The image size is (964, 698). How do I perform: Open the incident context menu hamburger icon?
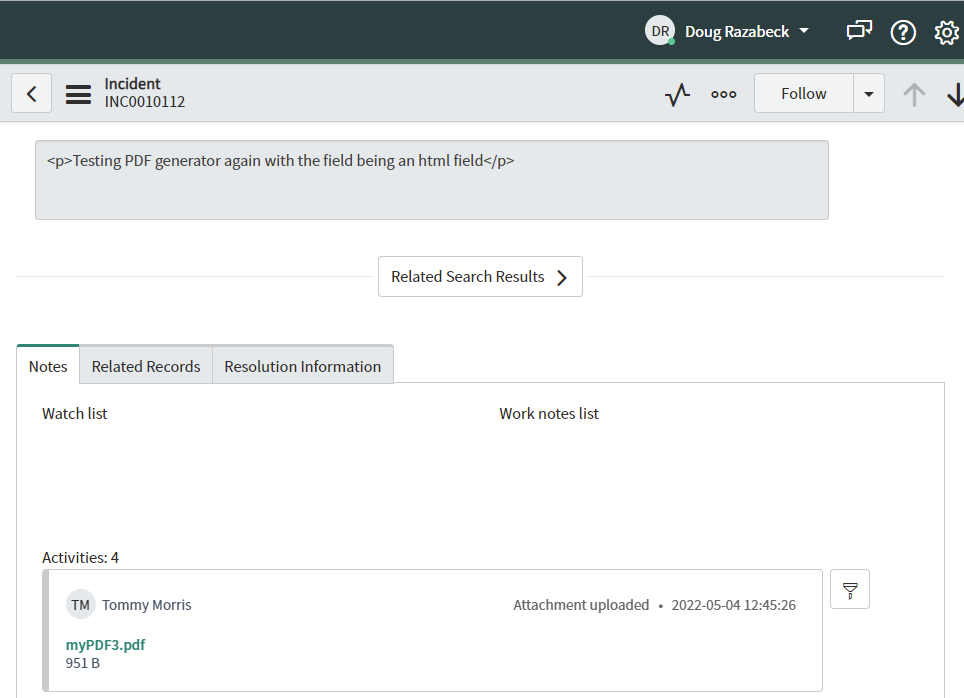78,93
